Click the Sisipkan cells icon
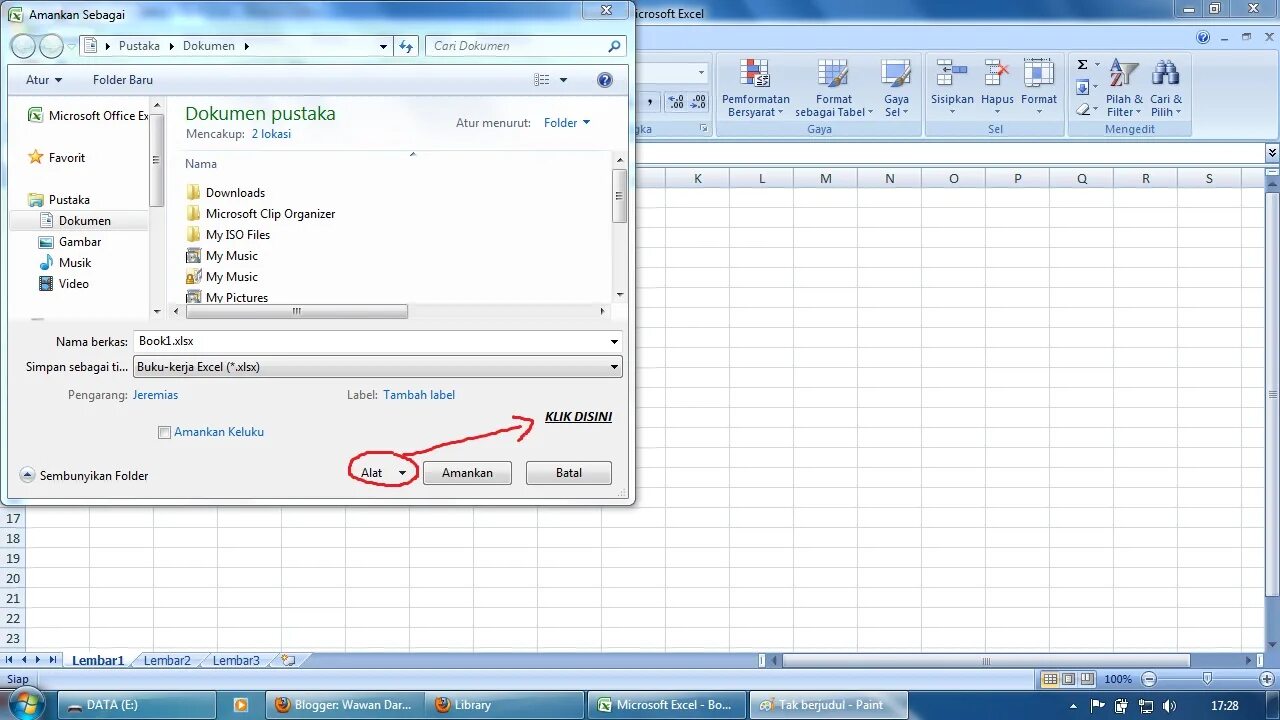 click(x=952, y=74)
